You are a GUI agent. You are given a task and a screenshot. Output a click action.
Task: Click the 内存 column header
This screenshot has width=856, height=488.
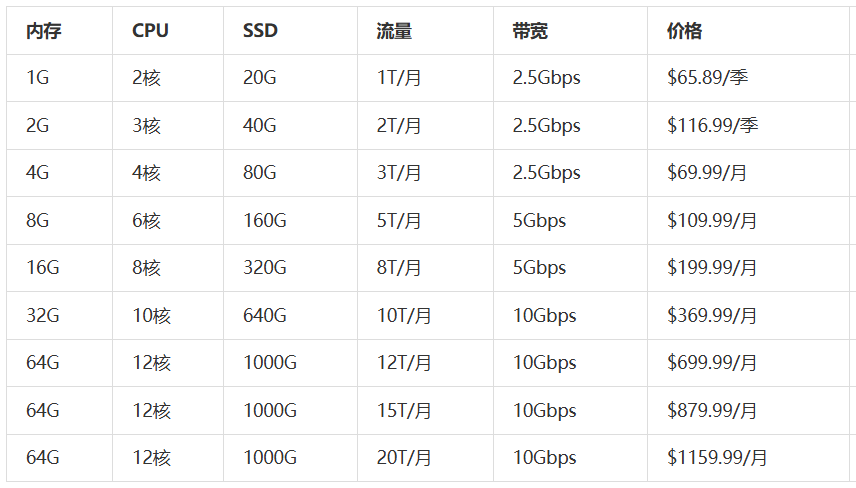click(44, 31)
